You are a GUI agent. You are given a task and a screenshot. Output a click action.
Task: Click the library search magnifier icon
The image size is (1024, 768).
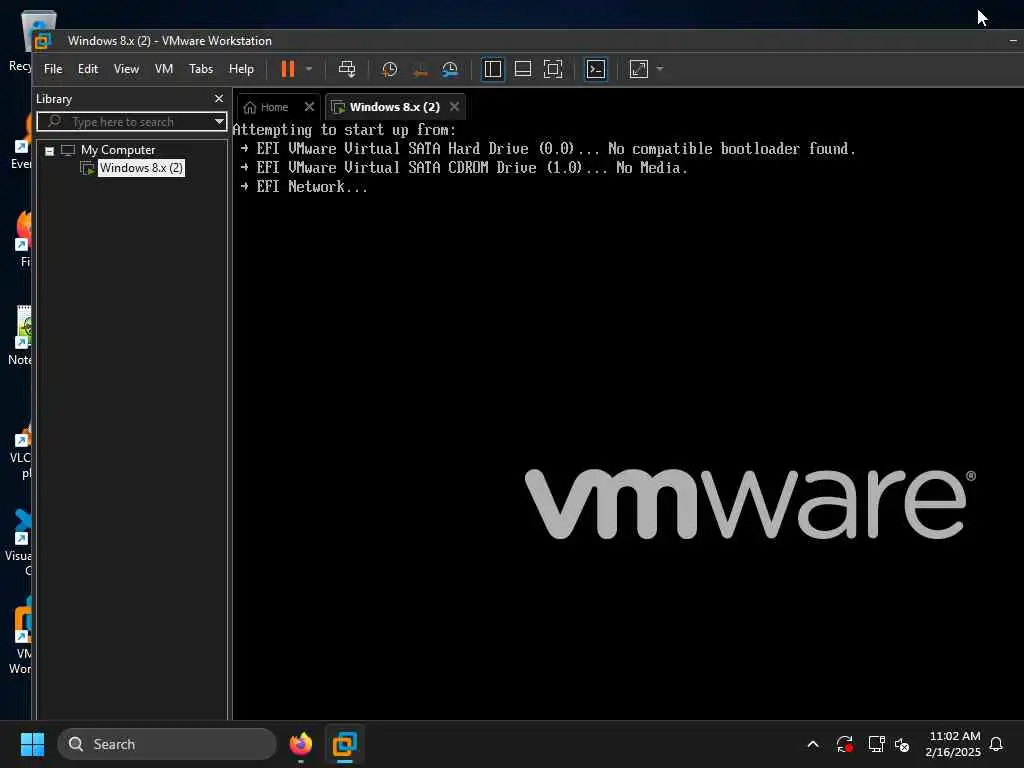55,122
